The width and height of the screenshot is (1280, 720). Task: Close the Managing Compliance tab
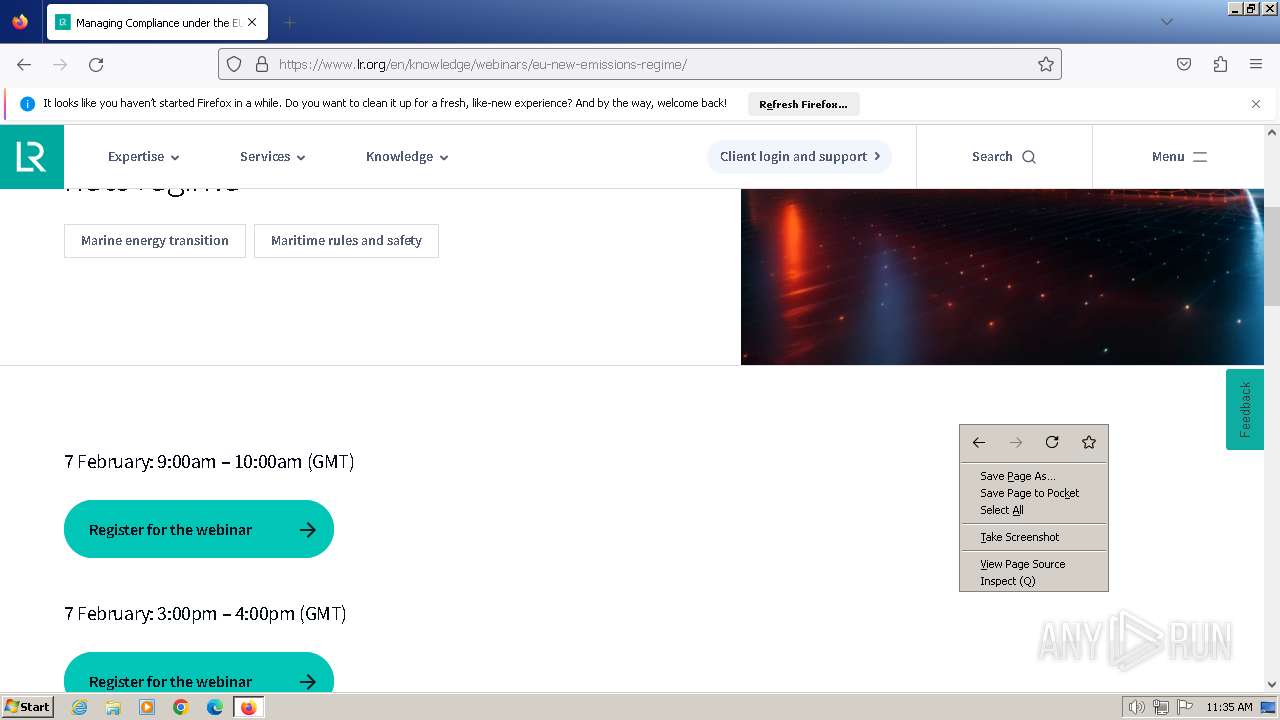252,22
